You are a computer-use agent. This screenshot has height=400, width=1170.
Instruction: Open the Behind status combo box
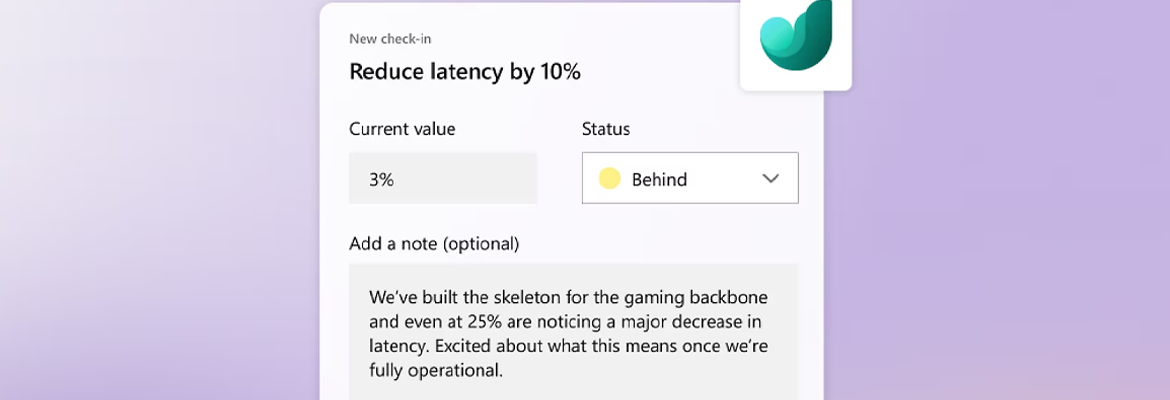click(690, 178)
